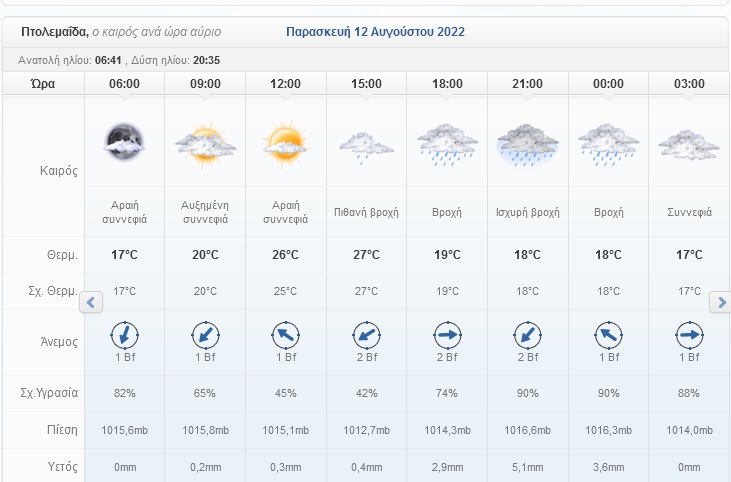Click the 18:00 rain cloud icon
This screenshot has height=482, width=731.
click(447, 145)
